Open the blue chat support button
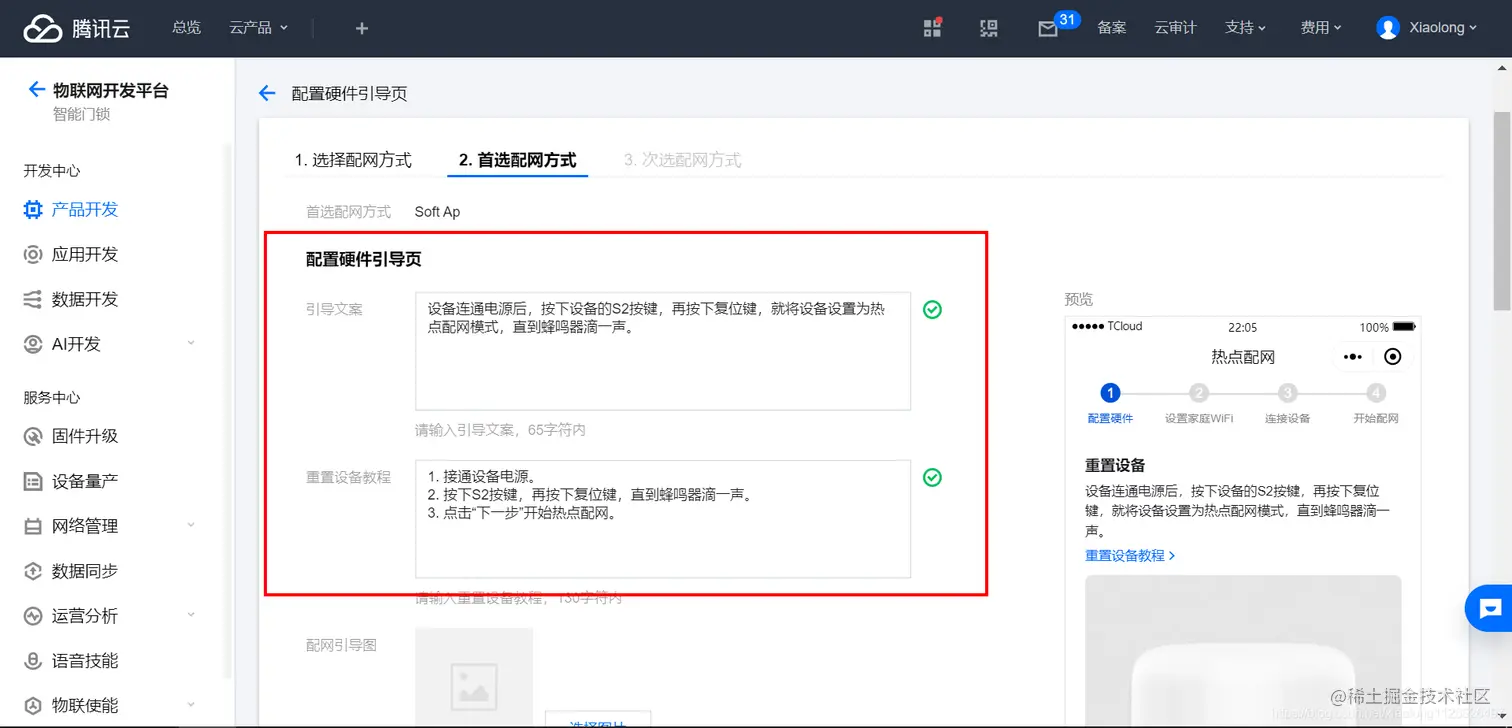This screenshot has height=728, width=1512. pos(1490,607)
